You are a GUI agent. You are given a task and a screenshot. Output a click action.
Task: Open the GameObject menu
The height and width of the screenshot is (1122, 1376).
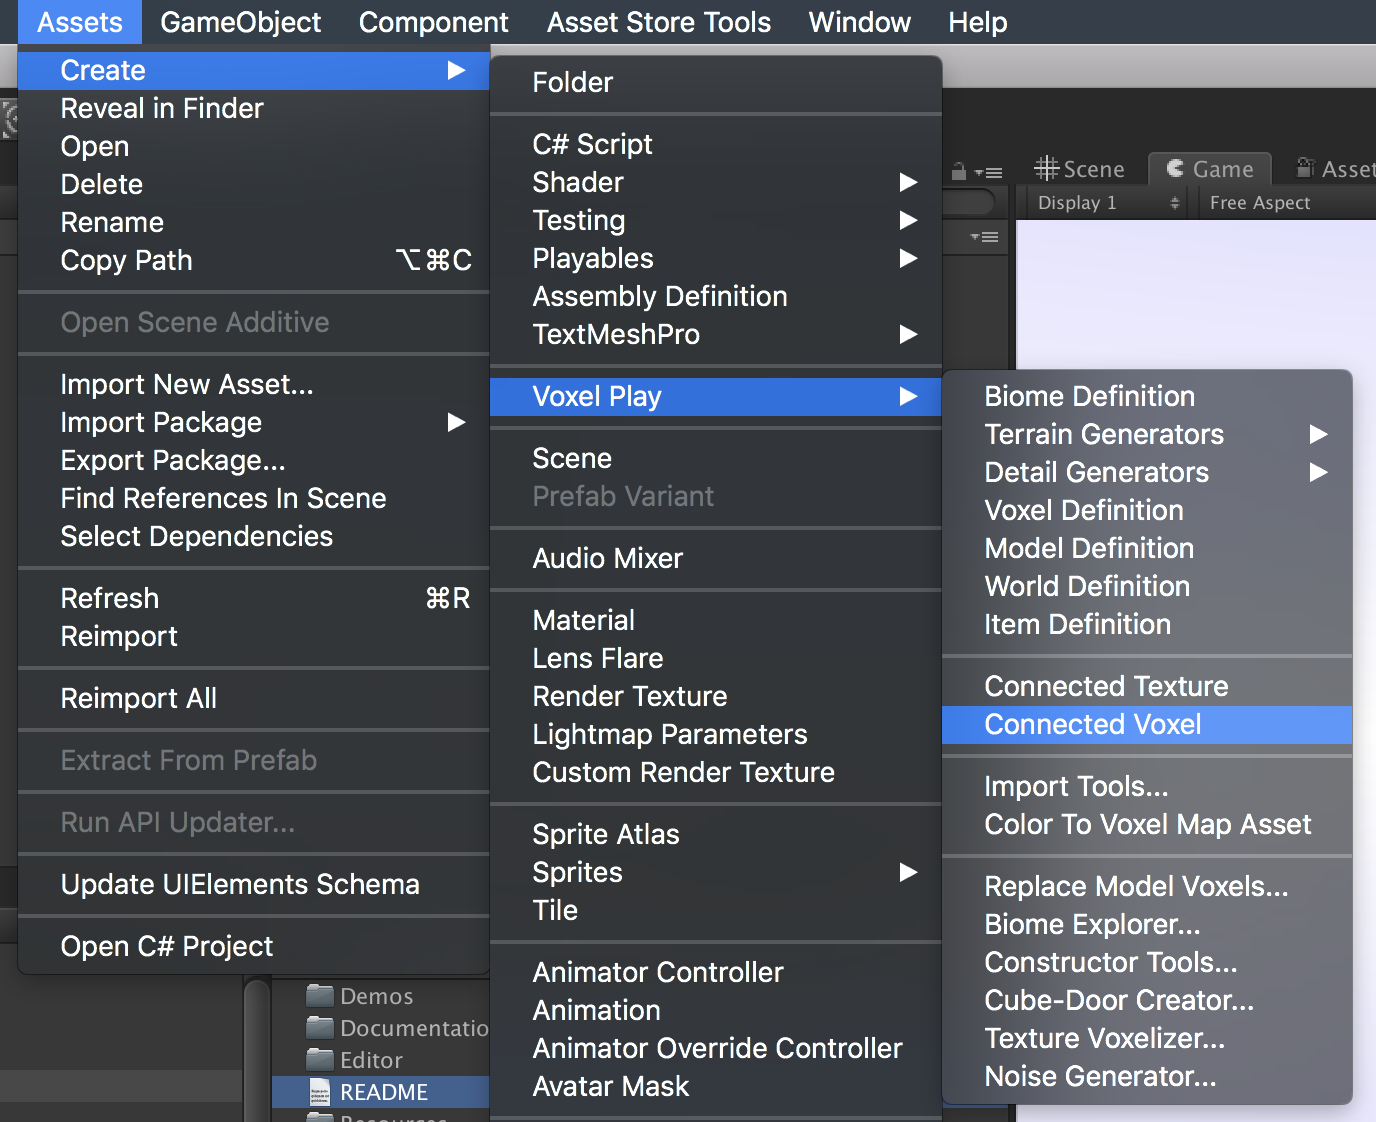tap(241, 22)
